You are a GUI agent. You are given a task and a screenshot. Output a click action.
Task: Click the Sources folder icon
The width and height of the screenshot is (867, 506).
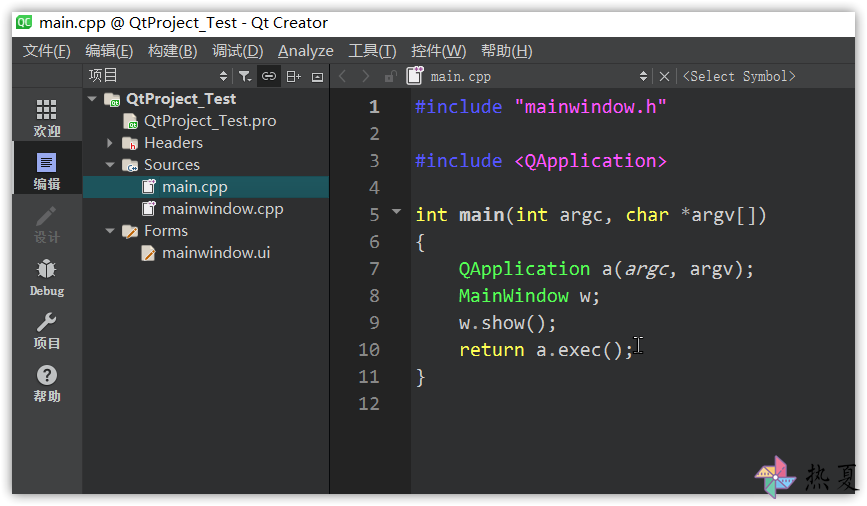coord(130,165)
